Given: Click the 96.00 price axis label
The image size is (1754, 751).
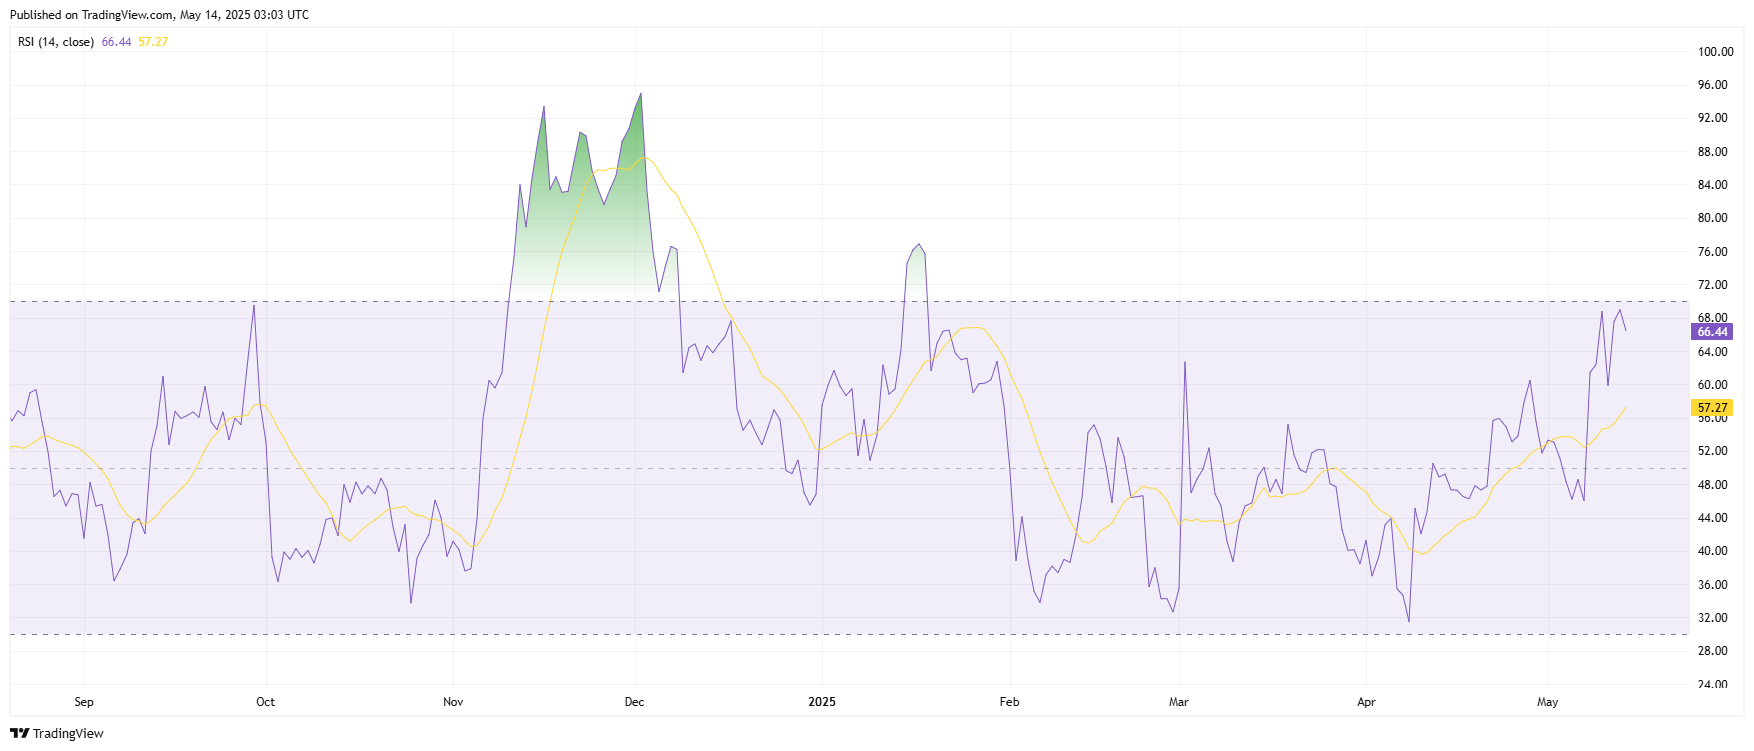Looking at the screenshot, I should (1713, 85).
